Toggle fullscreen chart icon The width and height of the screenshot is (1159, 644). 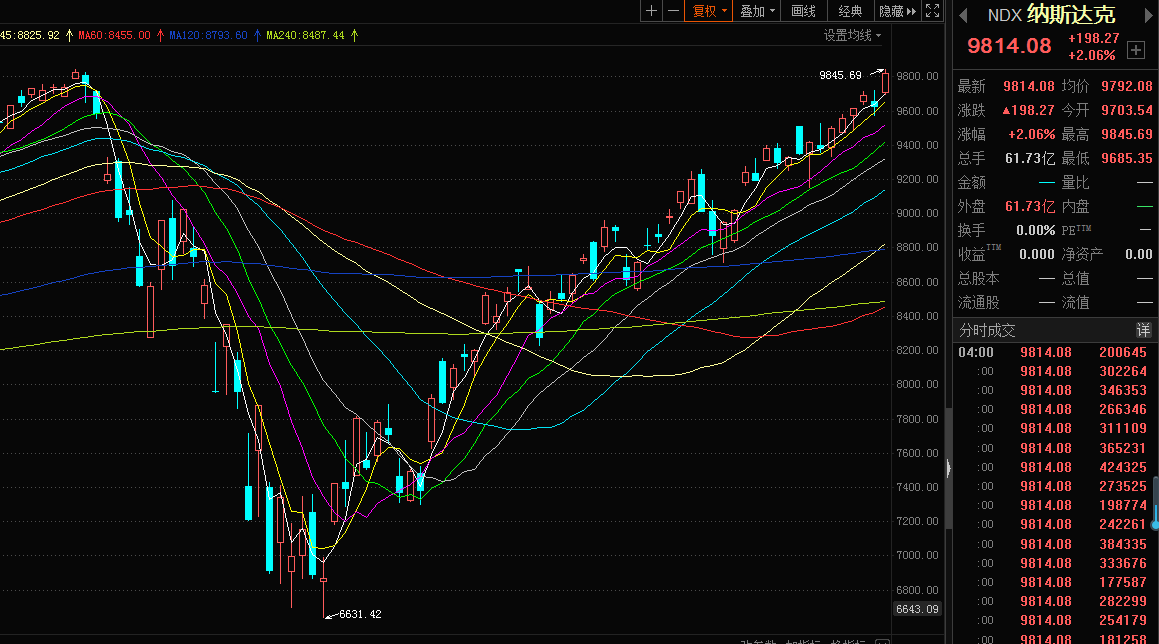[x=932, y=11]
